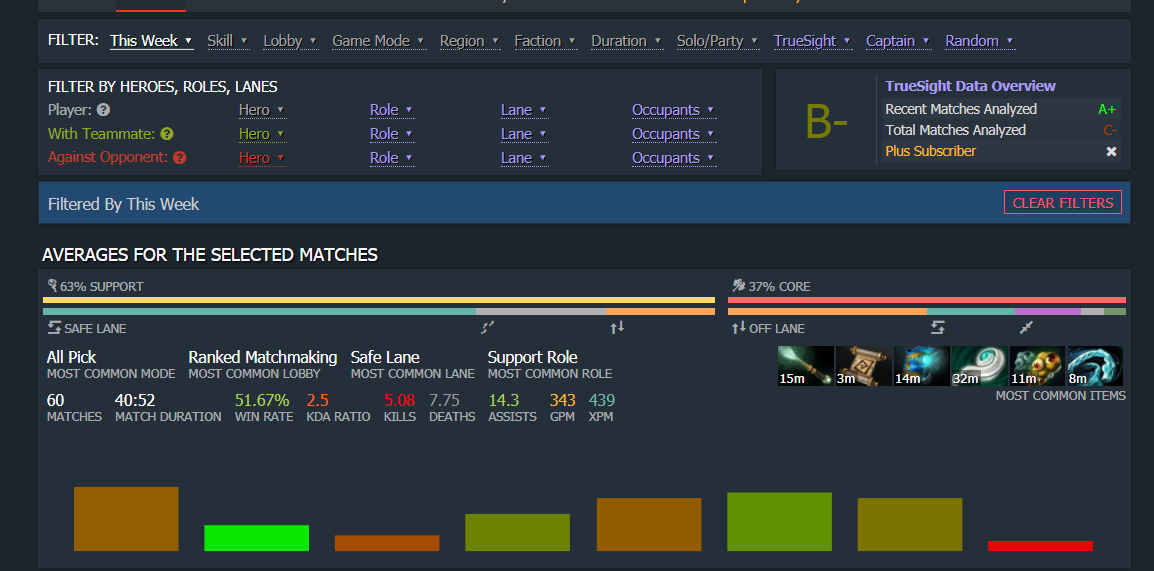Open the Region filter dropdown
This screenshot has width=1154, height=571.
470,41
